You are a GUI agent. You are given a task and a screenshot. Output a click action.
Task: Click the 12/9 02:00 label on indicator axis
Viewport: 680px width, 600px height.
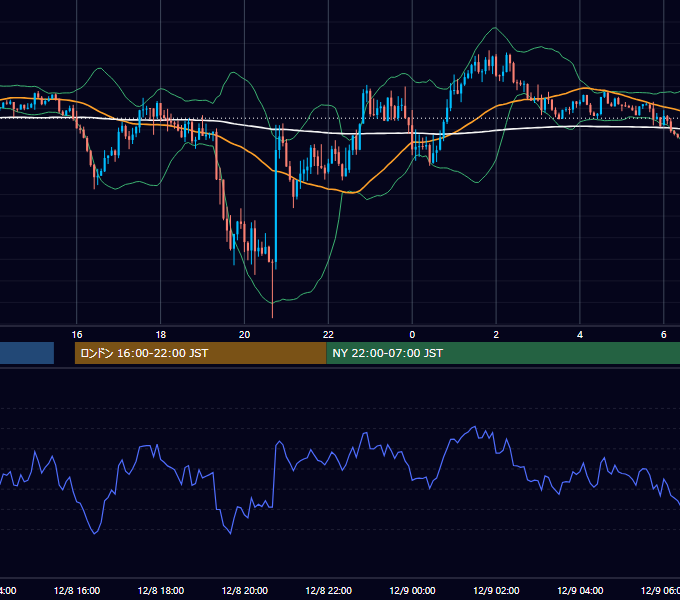click(x=496, y=591)
